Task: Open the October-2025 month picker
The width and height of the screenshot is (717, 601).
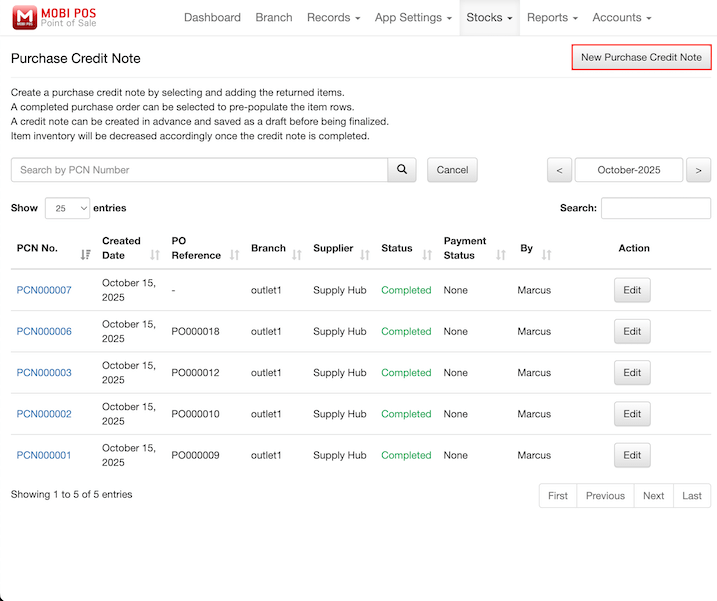Action: click(x=629, y=170)
